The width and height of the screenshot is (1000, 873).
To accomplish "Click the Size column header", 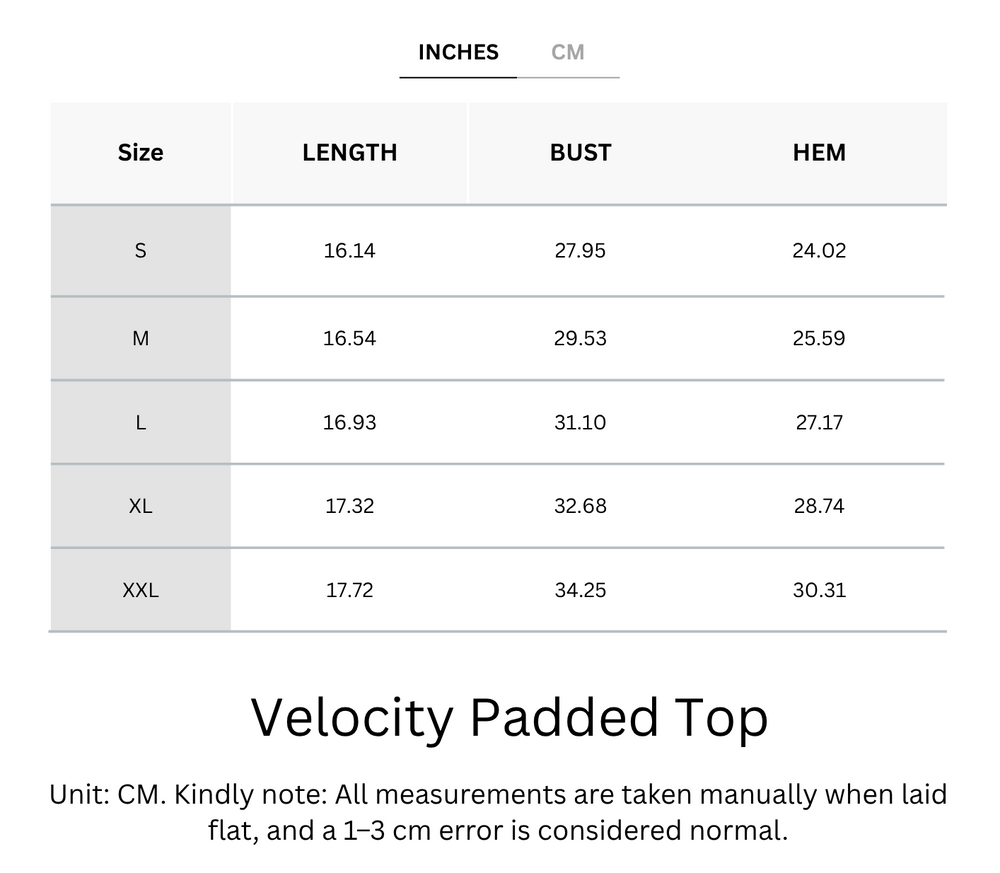I will click(x=140, y=152).
